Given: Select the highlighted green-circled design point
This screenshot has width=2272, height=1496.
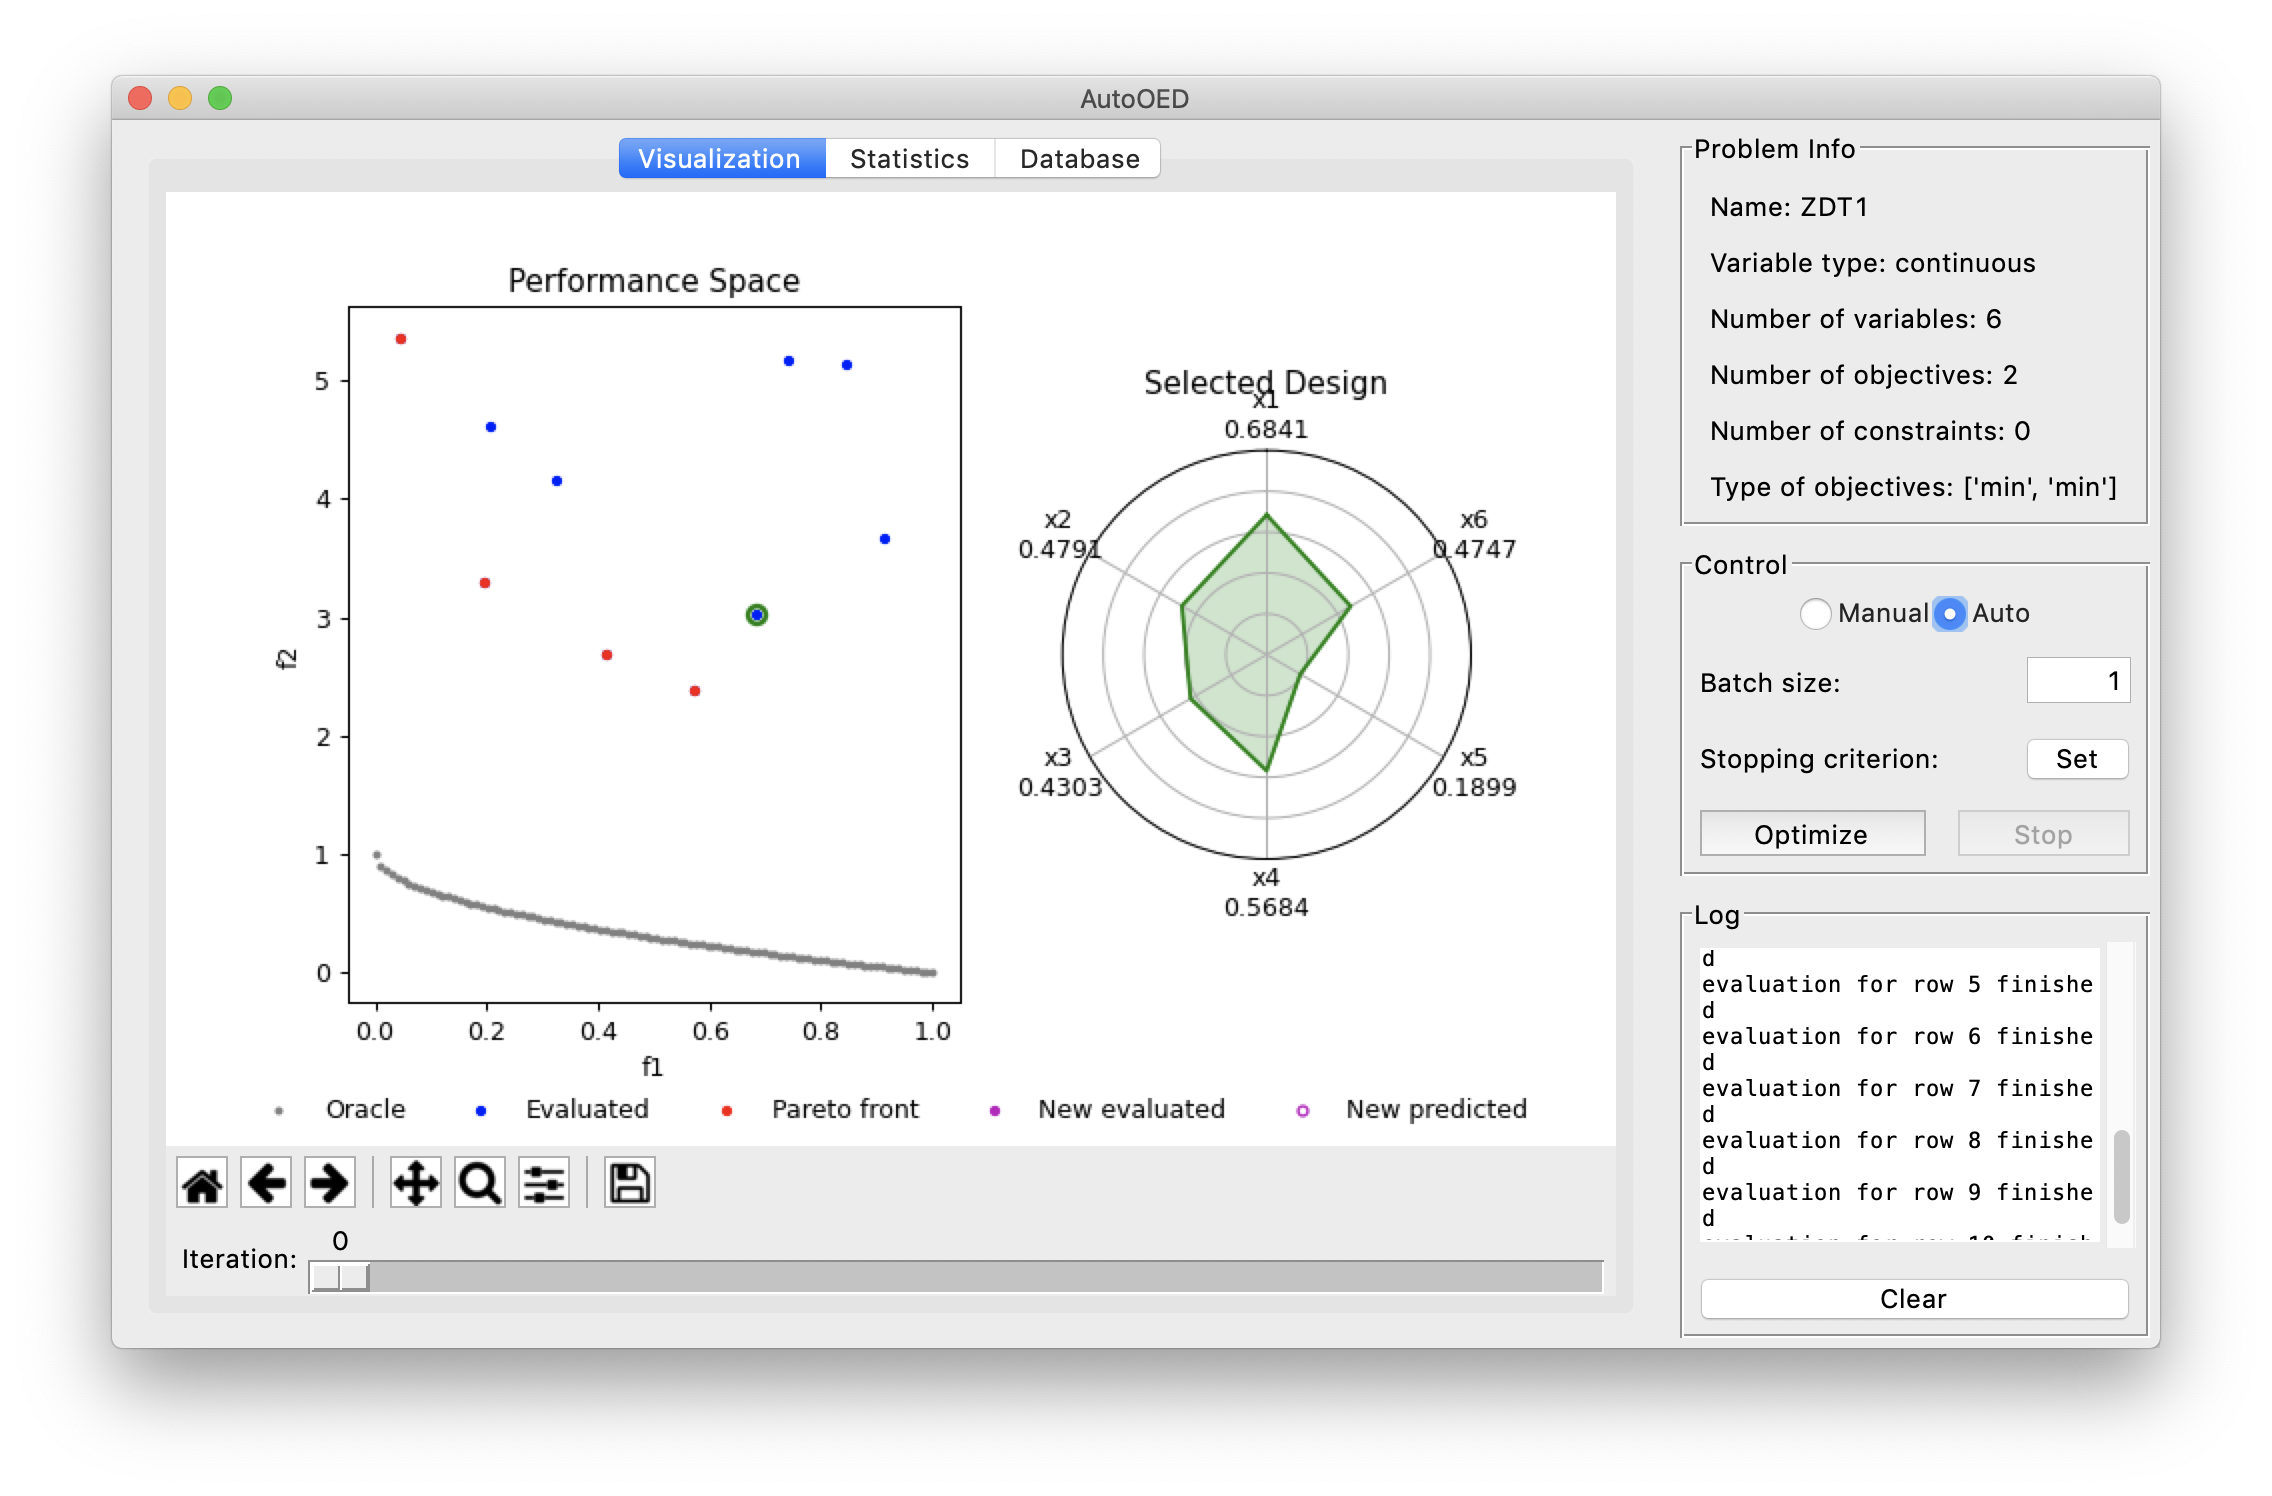Looking at the screenshot, I should pyautogui.click(x=757, y=615).
